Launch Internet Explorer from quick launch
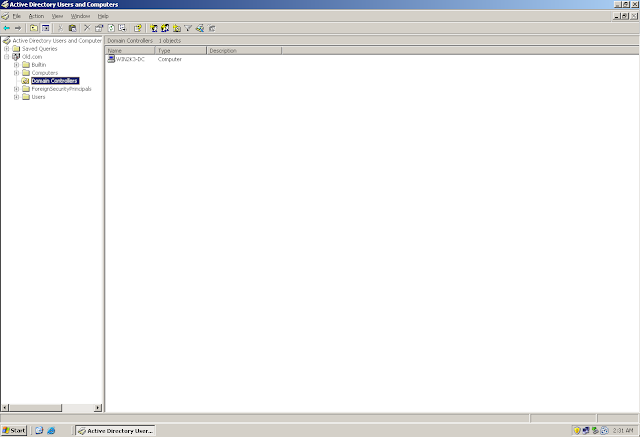 (x=51, y=430)
